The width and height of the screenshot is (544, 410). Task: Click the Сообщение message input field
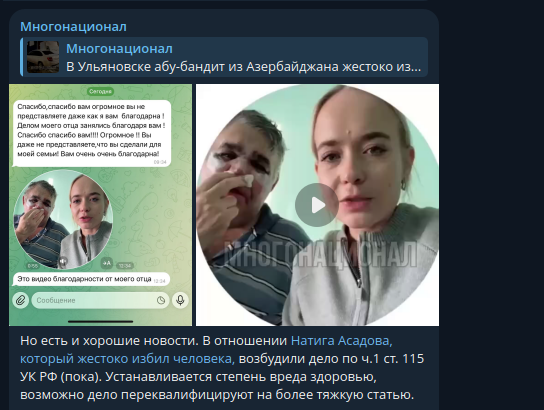101,300
